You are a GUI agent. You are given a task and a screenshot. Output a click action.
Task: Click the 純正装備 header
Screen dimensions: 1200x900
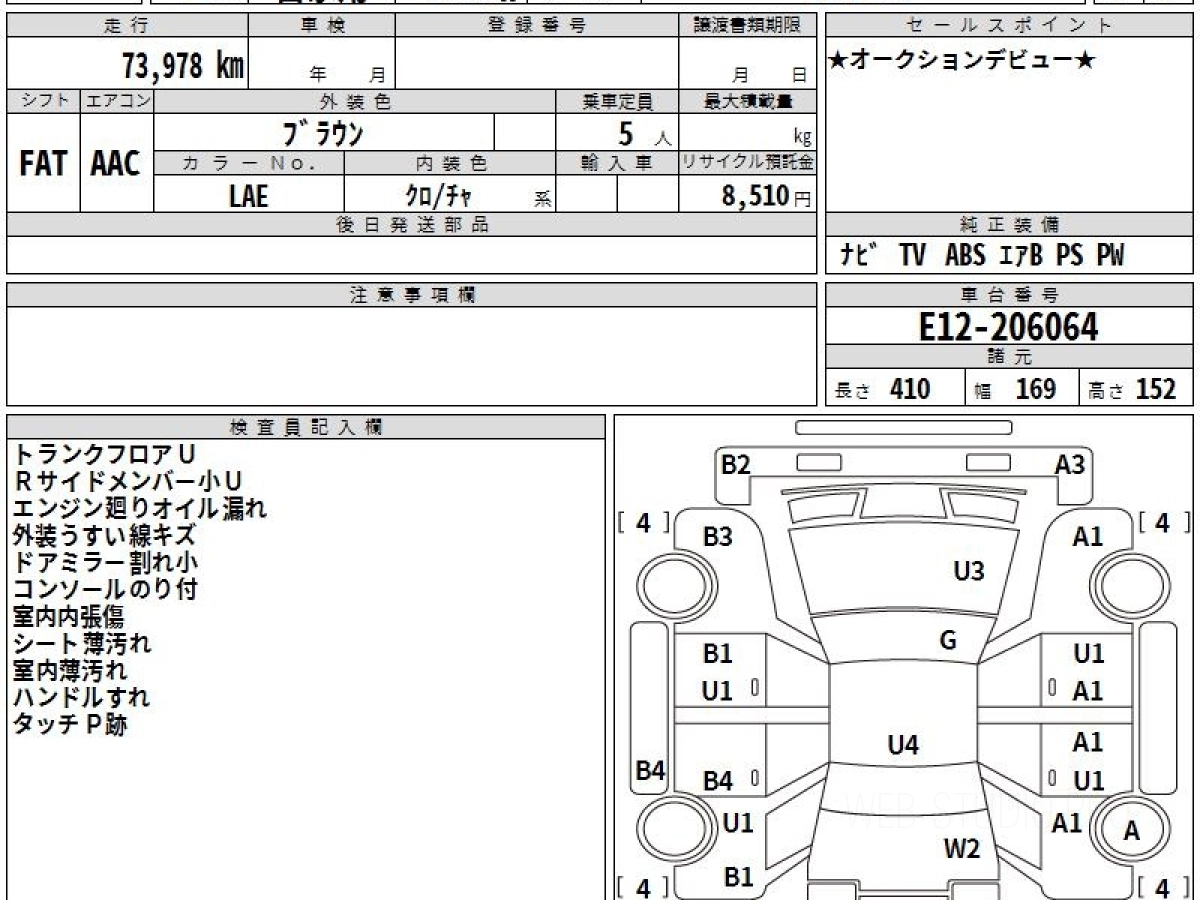click(1010, 225)
